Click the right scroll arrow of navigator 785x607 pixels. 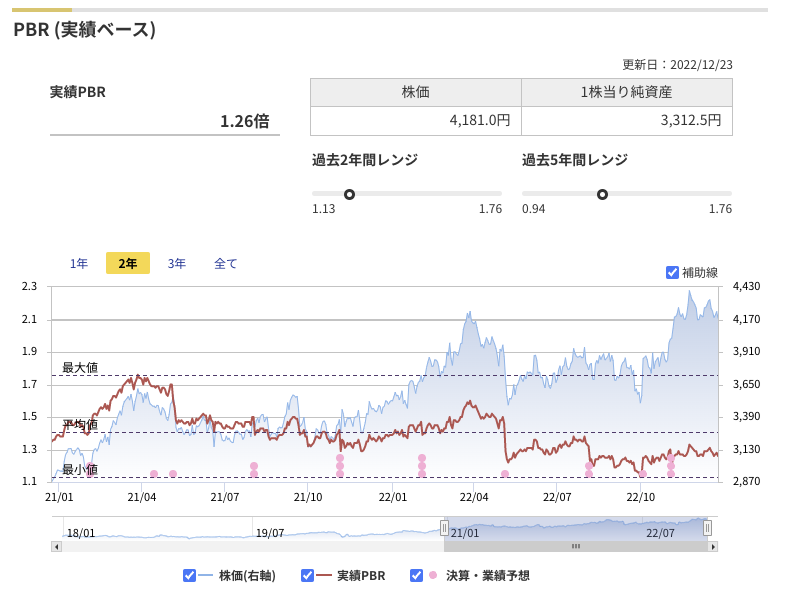point(713,546)
